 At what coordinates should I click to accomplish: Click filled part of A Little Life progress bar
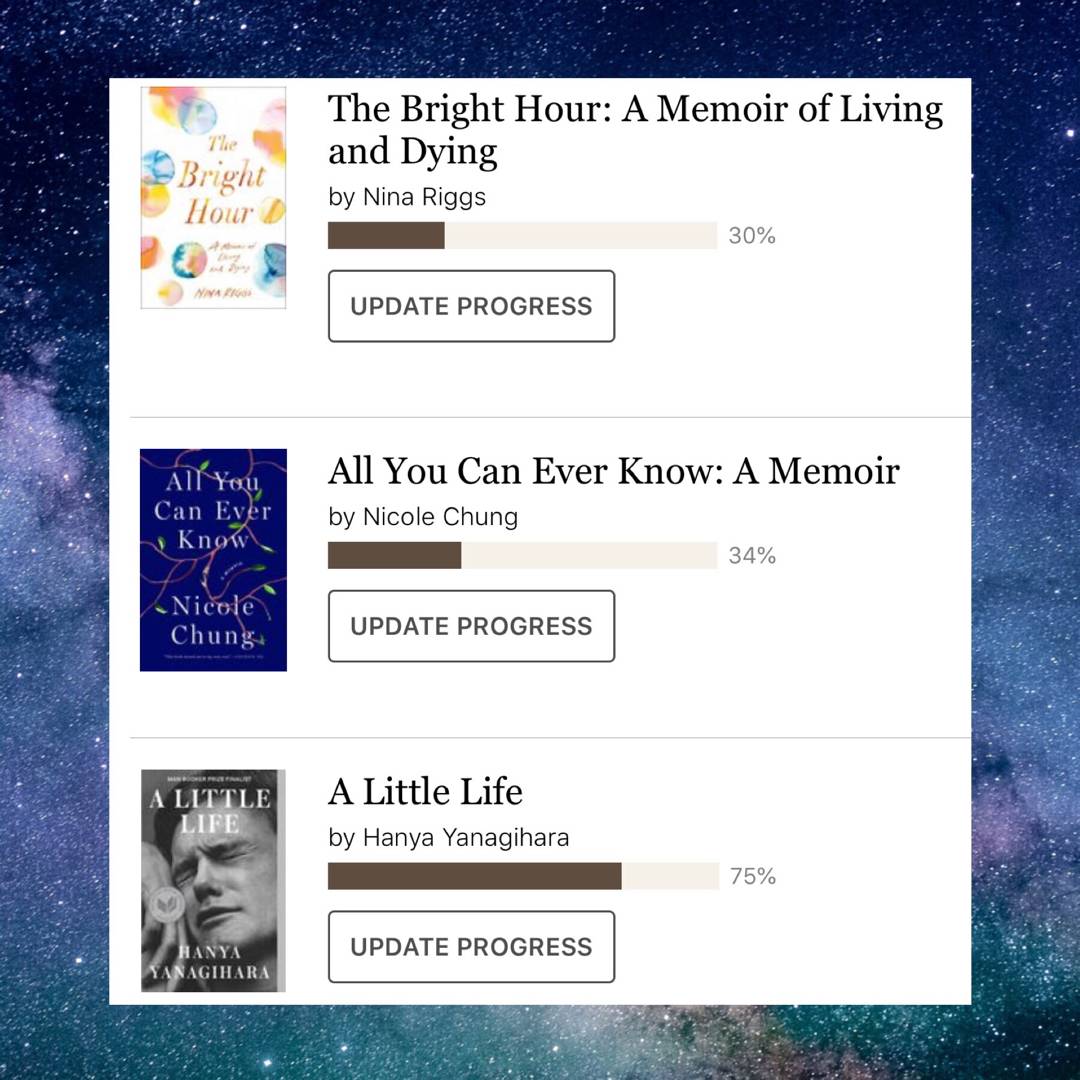(474, 876)
